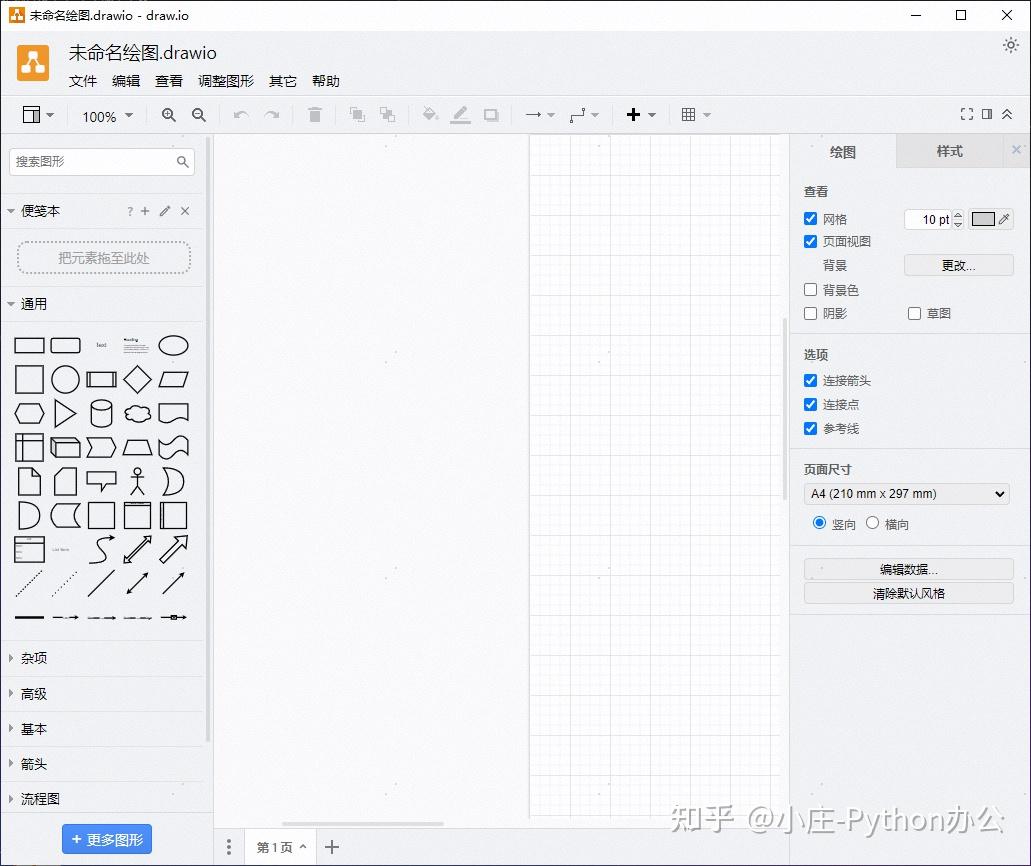Open scratchpad help question mark
The image size is (1031, 866).
point(130,211)
